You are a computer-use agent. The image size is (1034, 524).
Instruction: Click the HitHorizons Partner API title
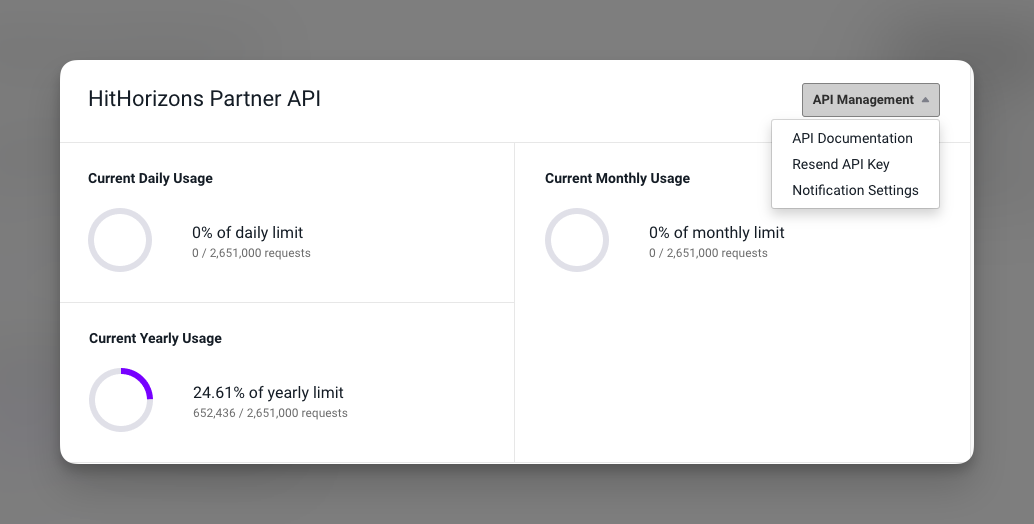204,99
